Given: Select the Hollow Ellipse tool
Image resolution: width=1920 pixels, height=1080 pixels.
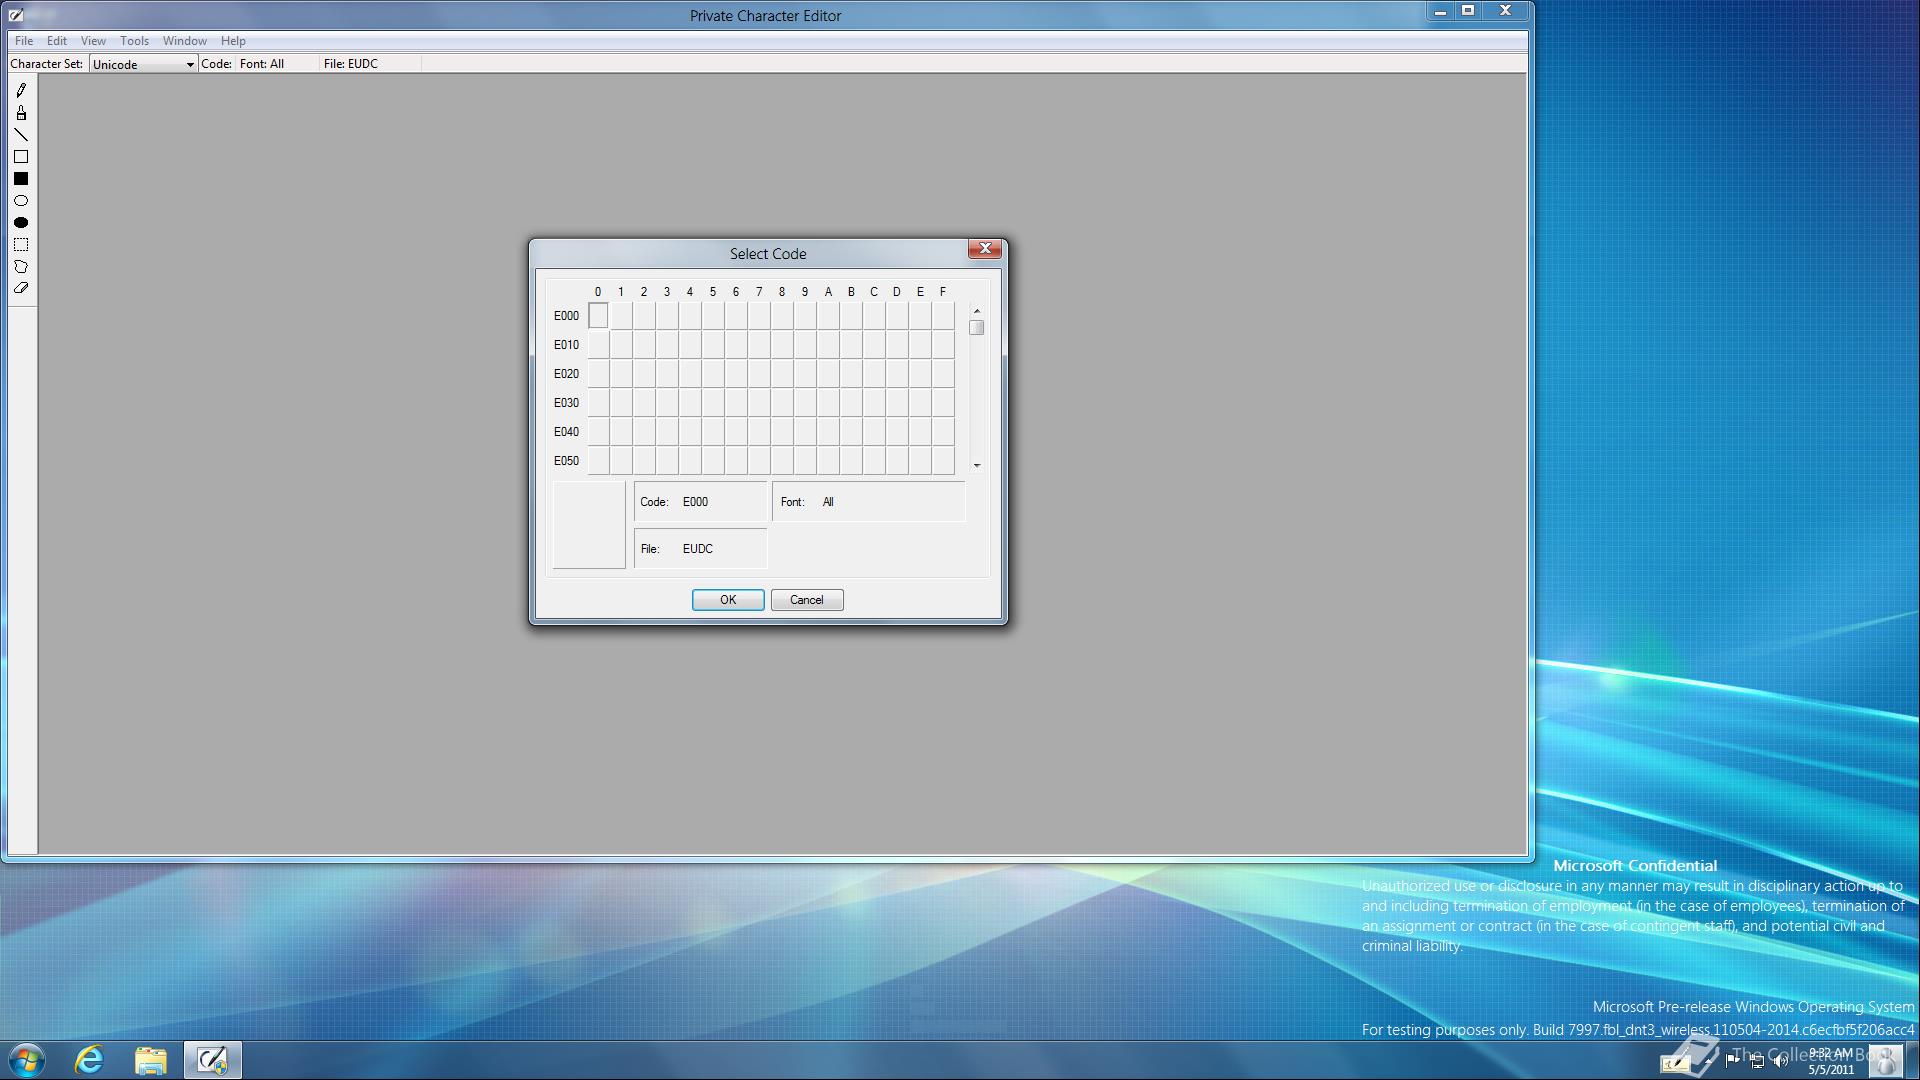Looking at the screenshot, I should pyautogui.click(x=21, y=201).
